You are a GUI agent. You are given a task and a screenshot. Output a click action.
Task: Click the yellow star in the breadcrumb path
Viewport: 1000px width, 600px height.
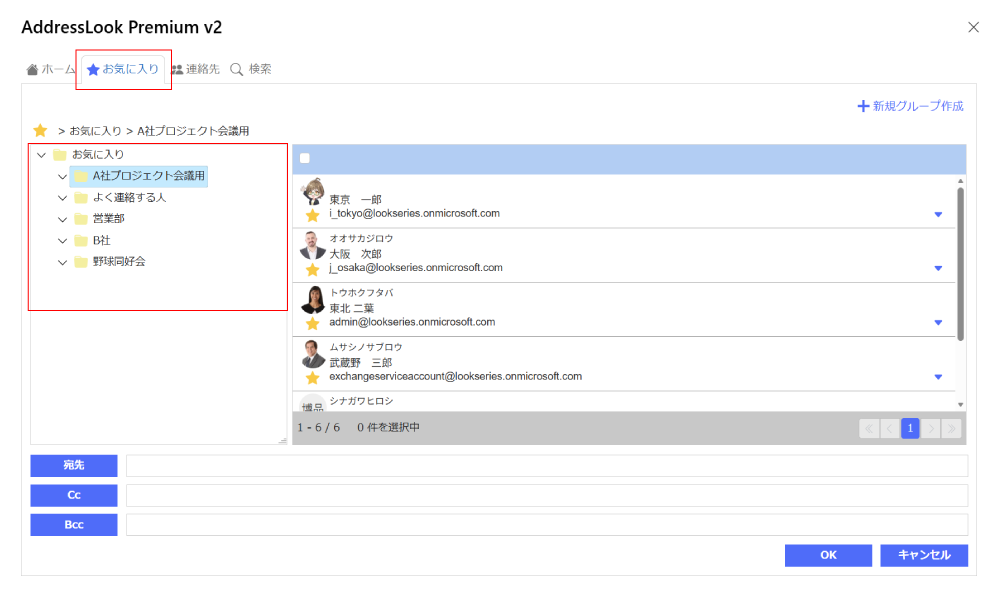pos(40,131)
